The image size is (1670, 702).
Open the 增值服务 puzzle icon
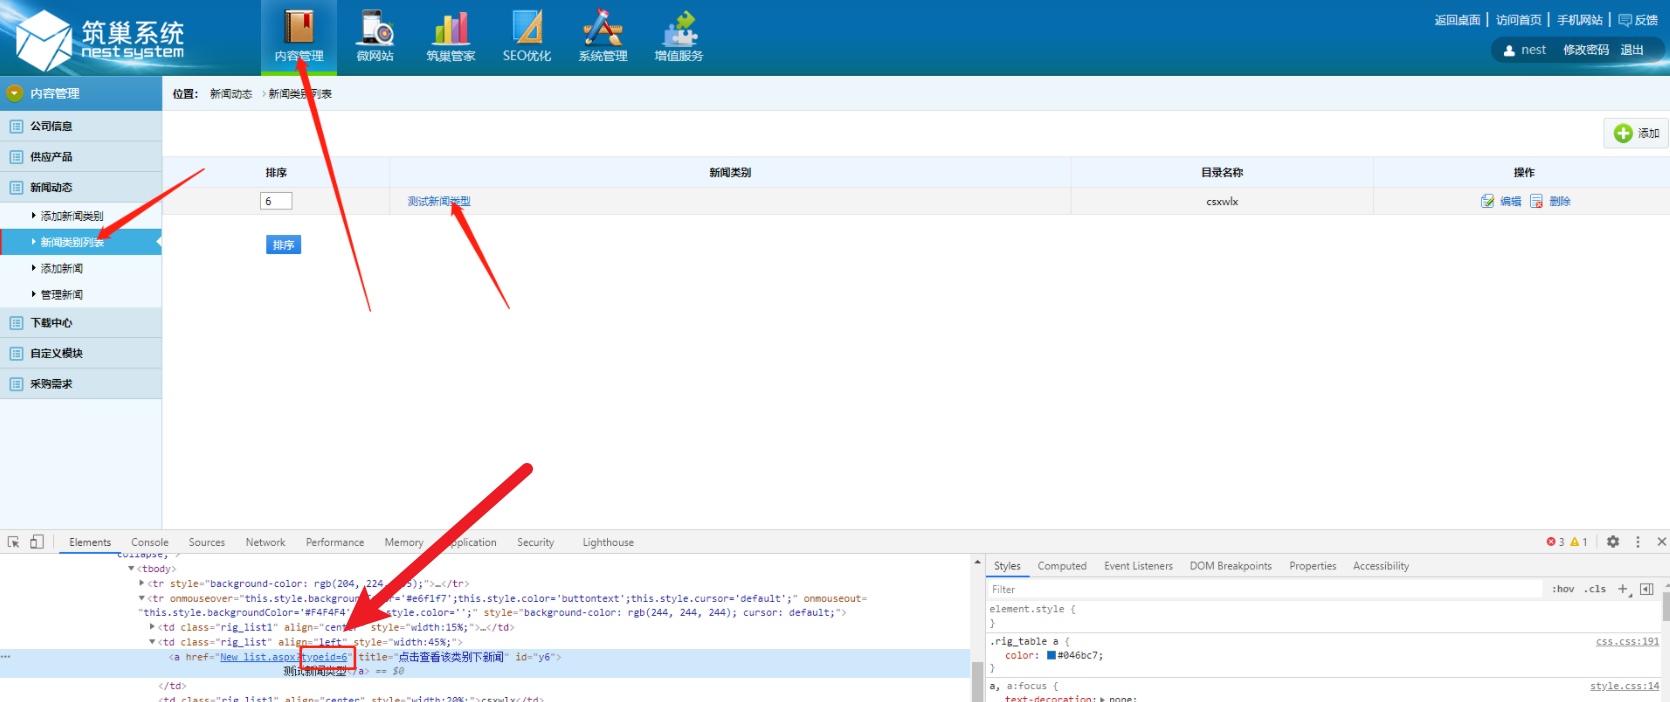coord(679,30)
